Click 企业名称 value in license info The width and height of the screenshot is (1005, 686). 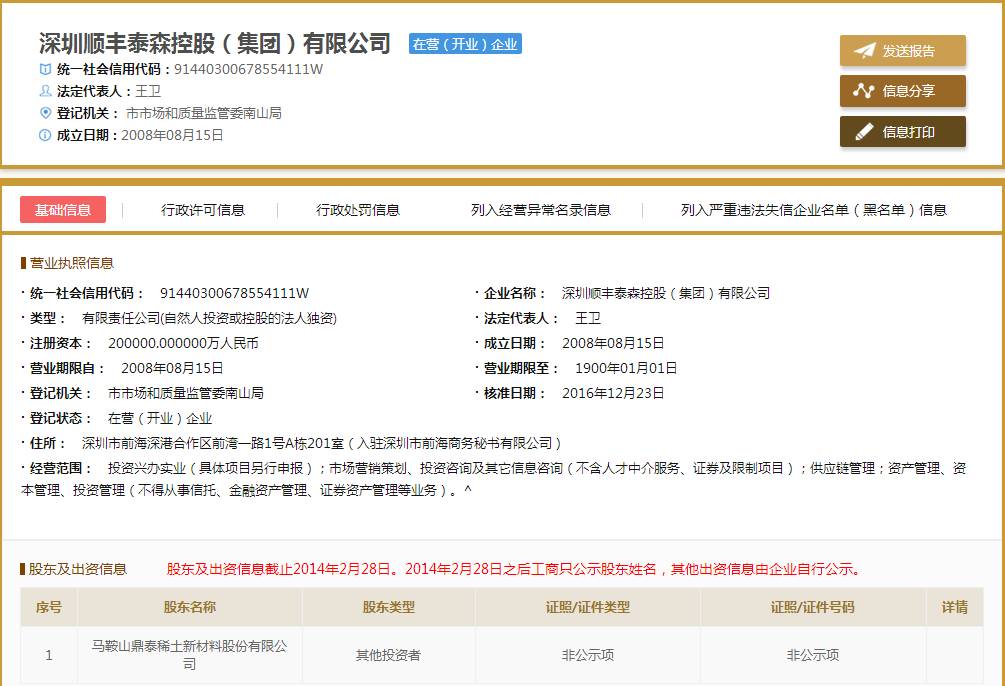click(x=666, y=293)
